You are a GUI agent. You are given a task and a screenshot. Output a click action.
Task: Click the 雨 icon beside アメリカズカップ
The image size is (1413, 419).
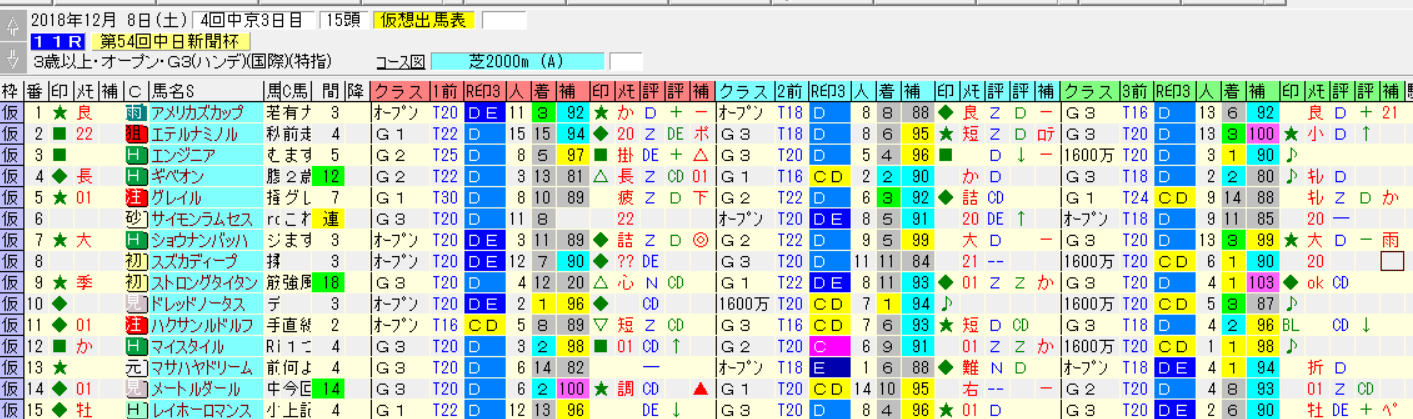(137, 112)
